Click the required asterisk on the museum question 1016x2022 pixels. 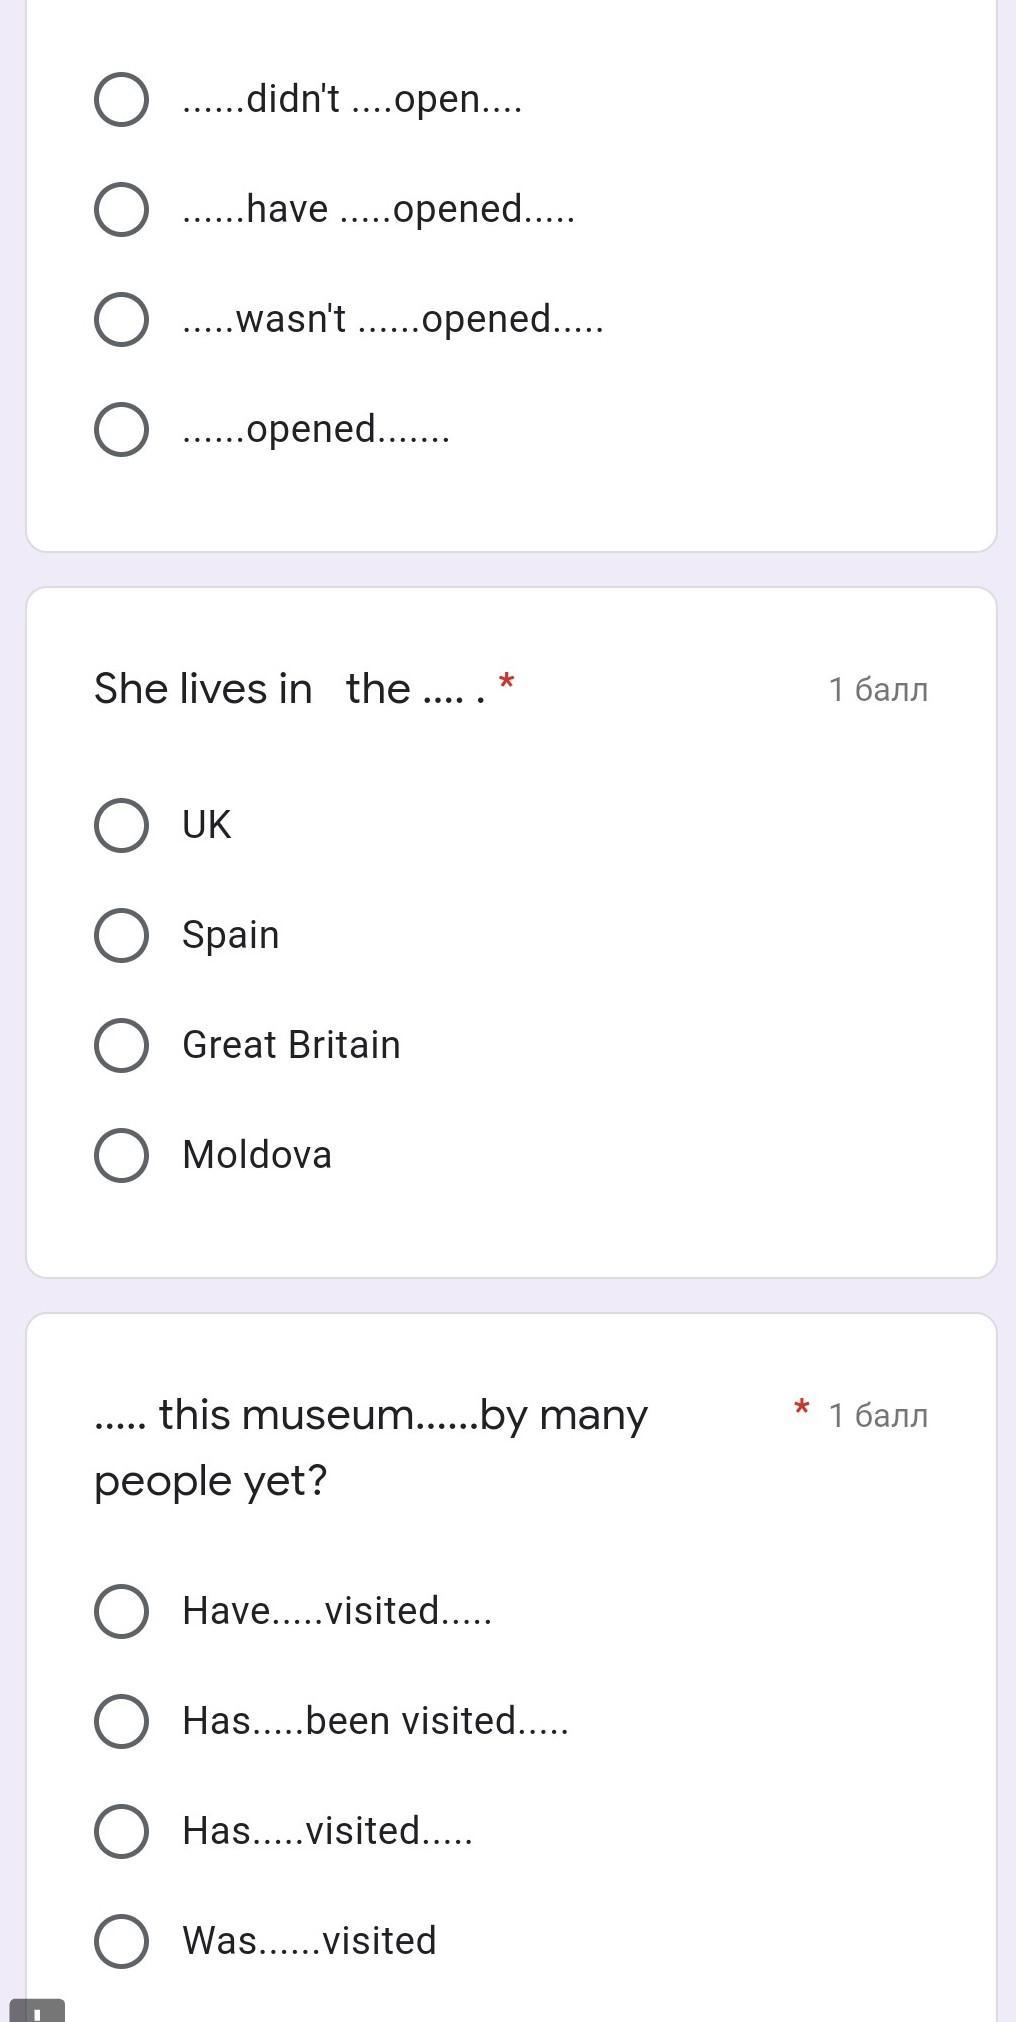tap(801, 1409)
